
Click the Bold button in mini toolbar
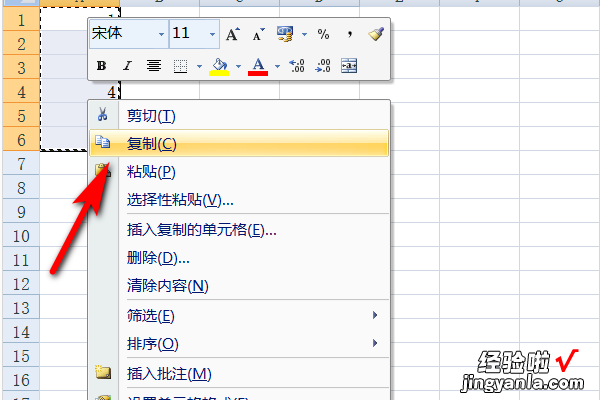click(x=101, y=66)
